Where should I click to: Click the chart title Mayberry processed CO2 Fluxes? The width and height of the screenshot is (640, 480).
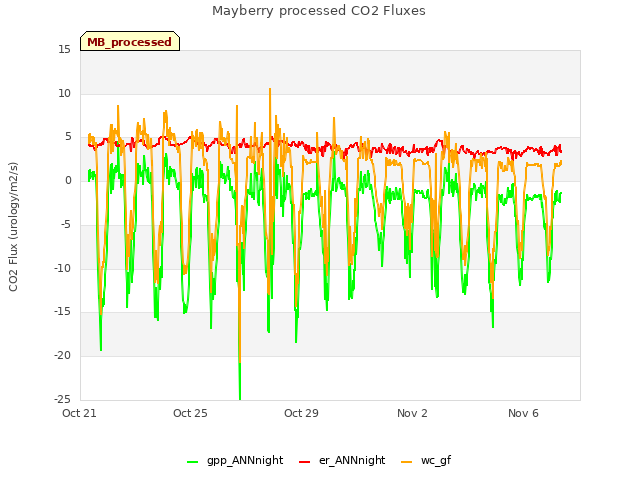point(319,11)
